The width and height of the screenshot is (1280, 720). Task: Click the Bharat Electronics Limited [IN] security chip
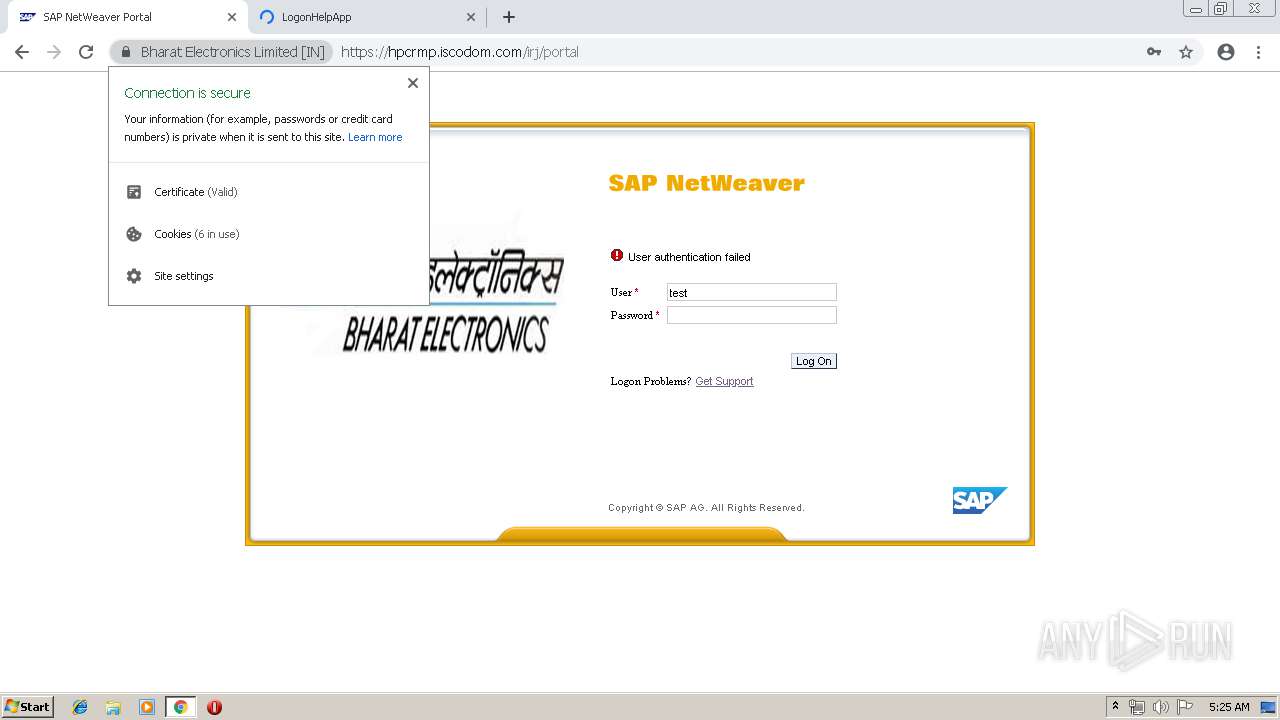[222, 52]
